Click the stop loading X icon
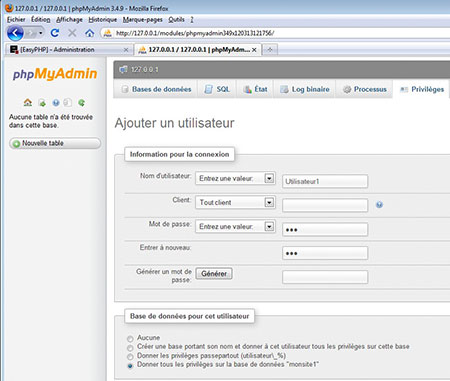The height and width of the screenshot is (381, 450). 72,33
